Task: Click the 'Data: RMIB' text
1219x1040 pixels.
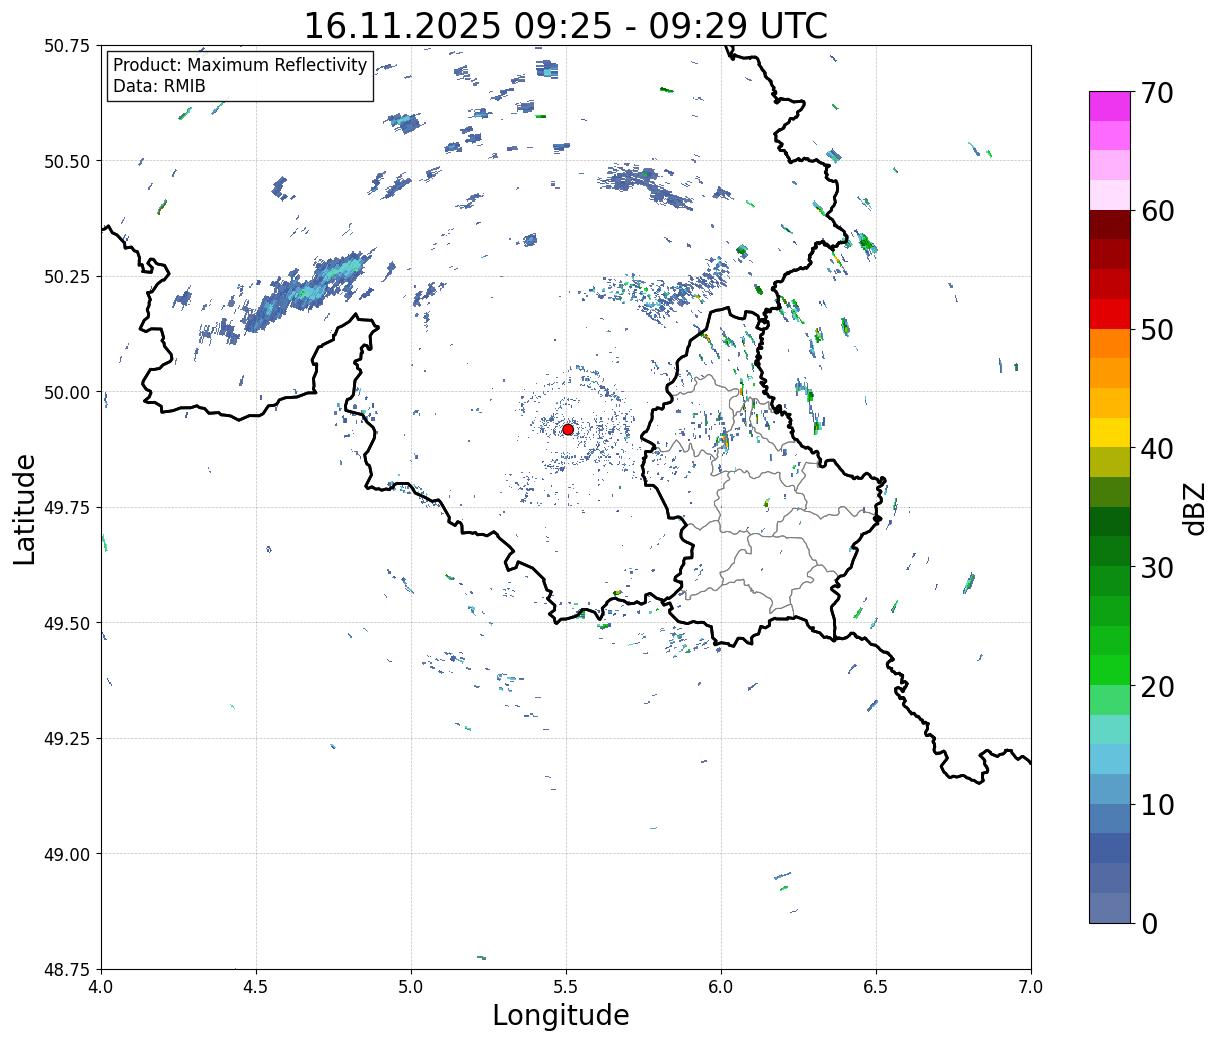Action: point(159,86)
